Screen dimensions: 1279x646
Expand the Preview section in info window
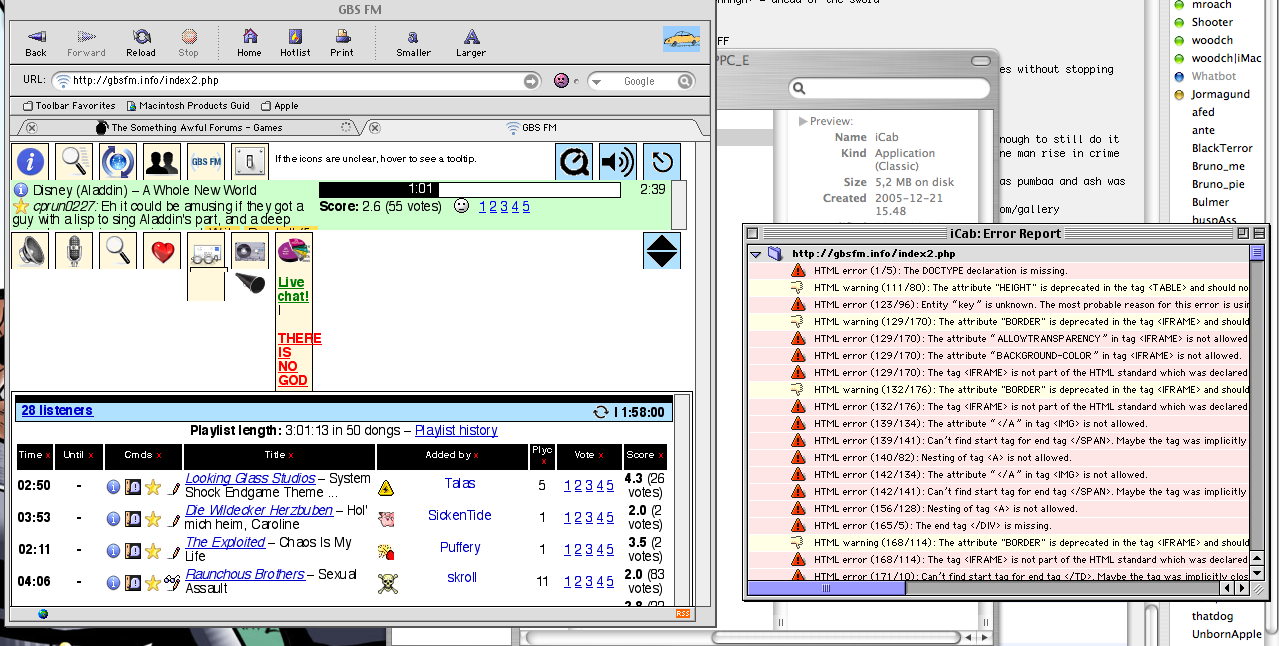pos(803,121)
